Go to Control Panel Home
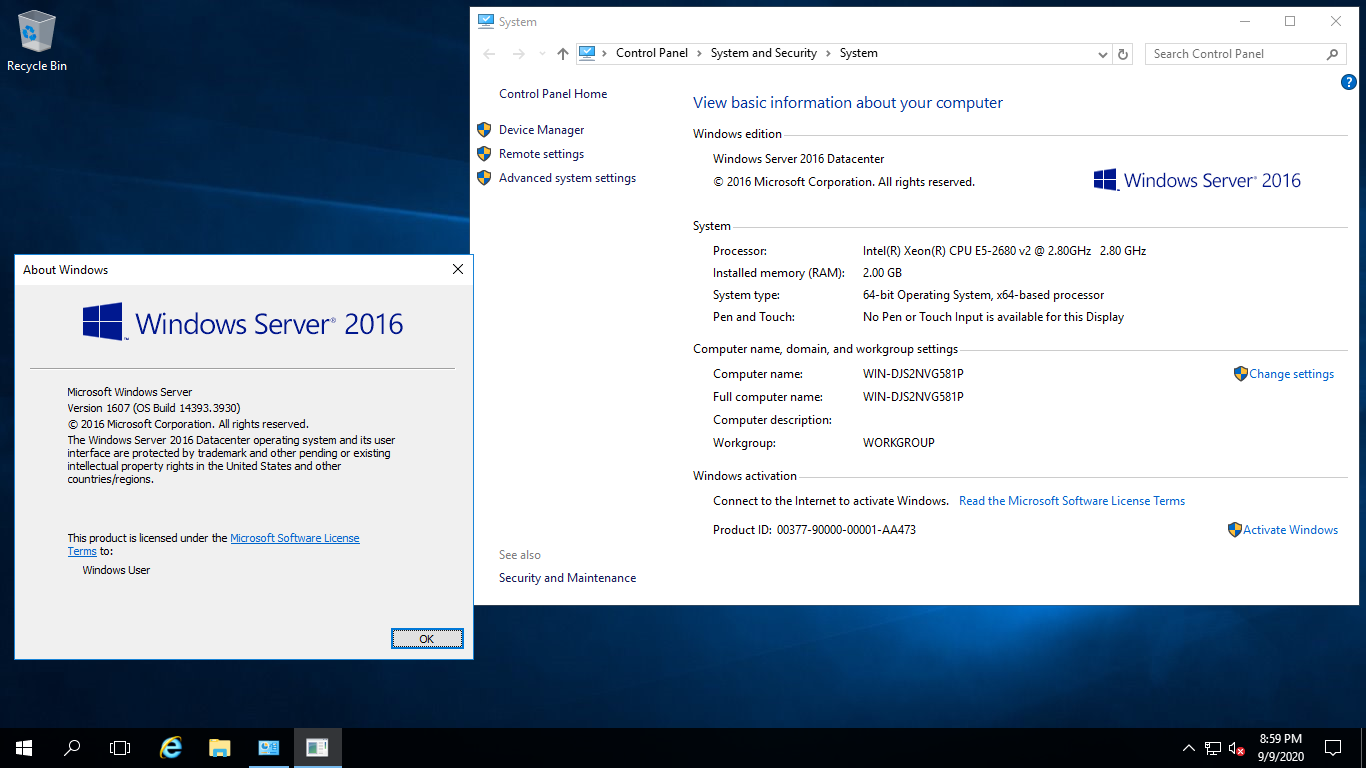Viewport: 1366px width, 768px height. tap(553, 94)
